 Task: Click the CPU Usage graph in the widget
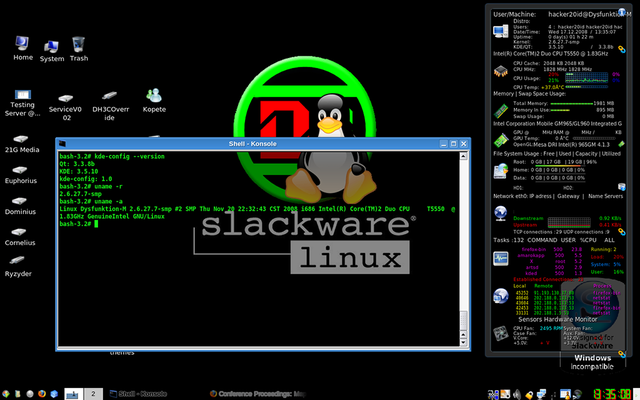[x=587, y=77]
